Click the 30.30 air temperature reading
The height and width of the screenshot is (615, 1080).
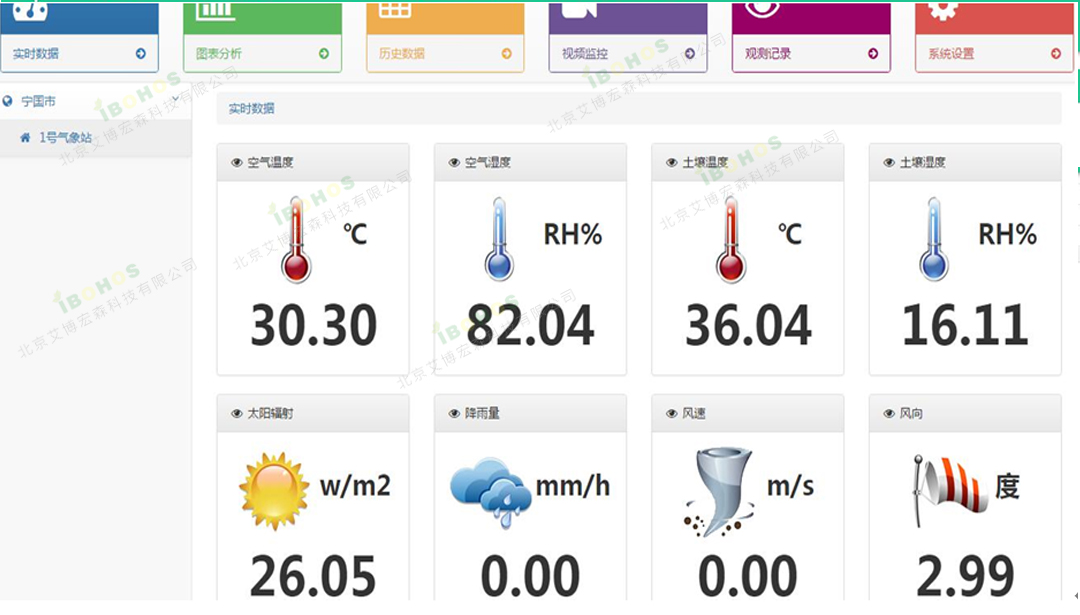[x=313, y=326]
